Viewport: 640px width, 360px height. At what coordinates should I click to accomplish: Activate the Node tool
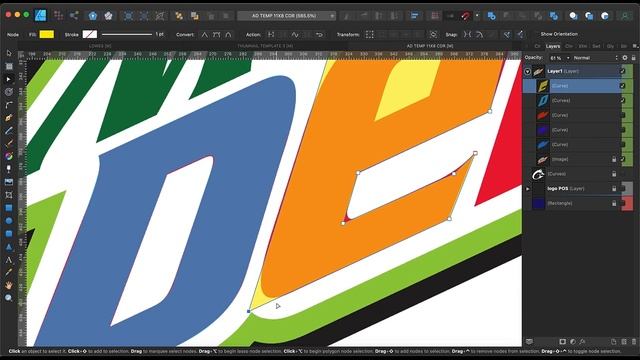click(x=9, y=79)
